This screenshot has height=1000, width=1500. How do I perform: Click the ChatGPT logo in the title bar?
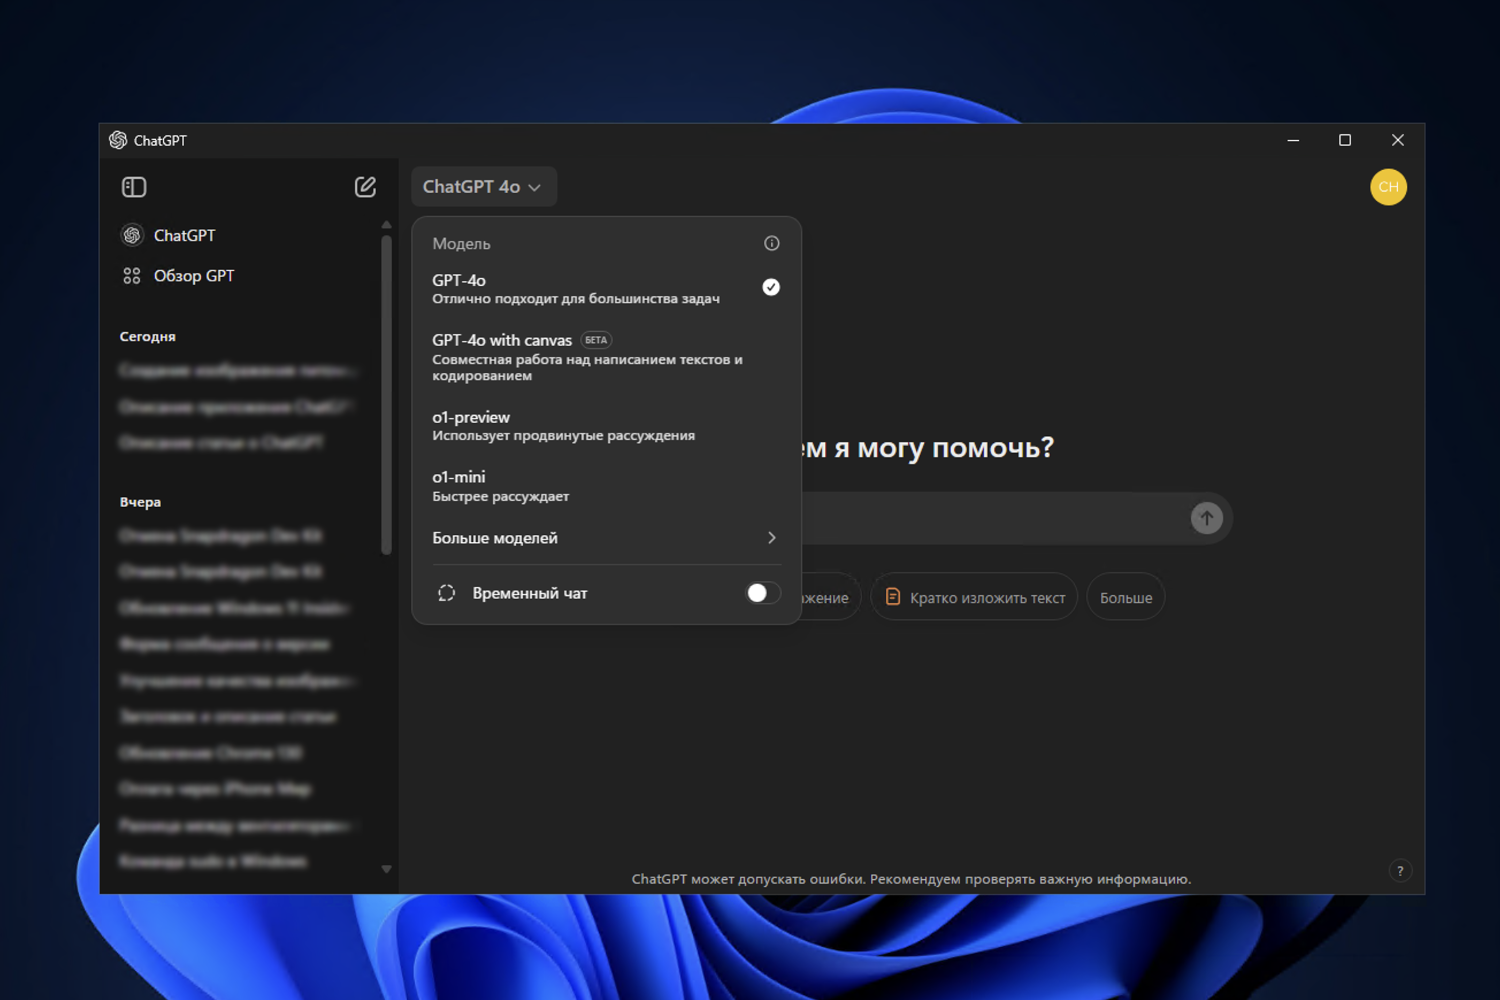[118, 140]
